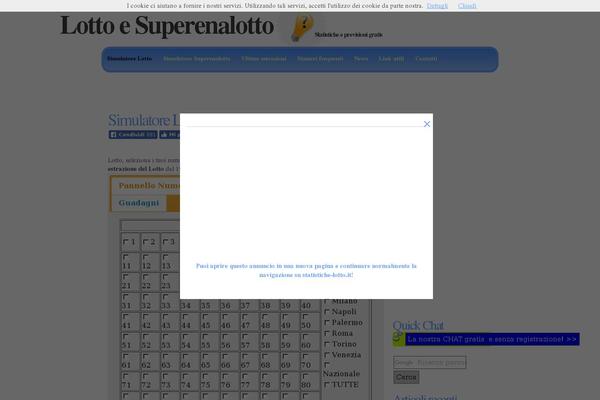Viewport: 600px width, 400px height.
Task: Tick the checkbox for number 11
Action: point(126,257)
